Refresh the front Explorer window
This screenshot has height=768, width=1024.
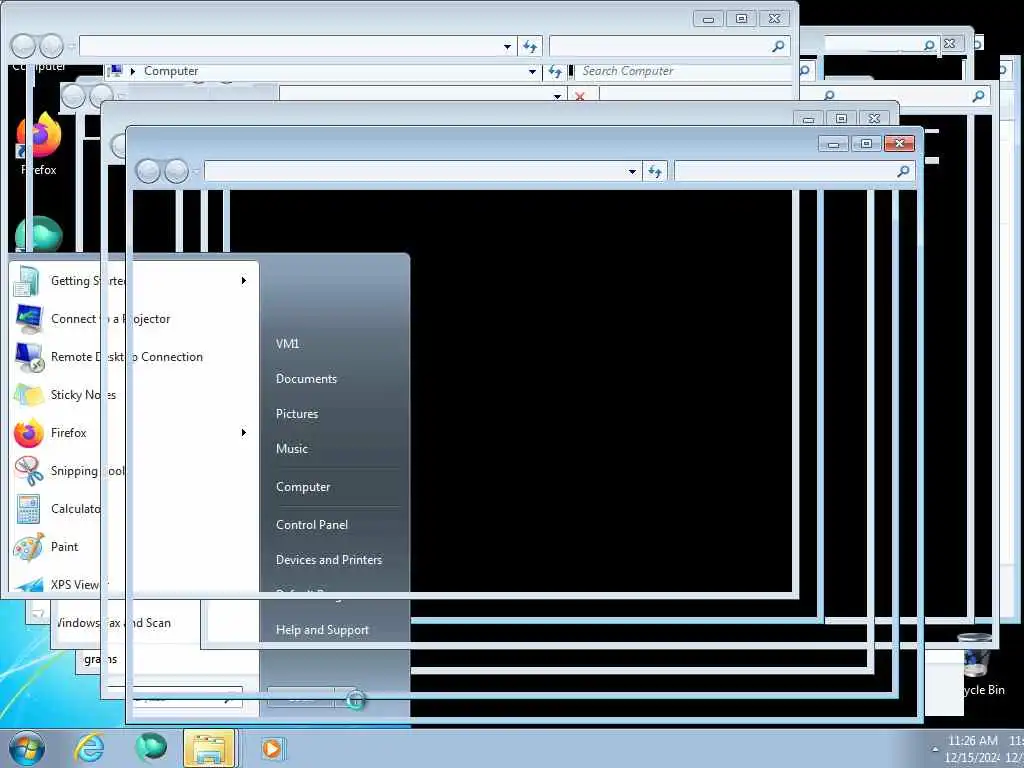655,172
